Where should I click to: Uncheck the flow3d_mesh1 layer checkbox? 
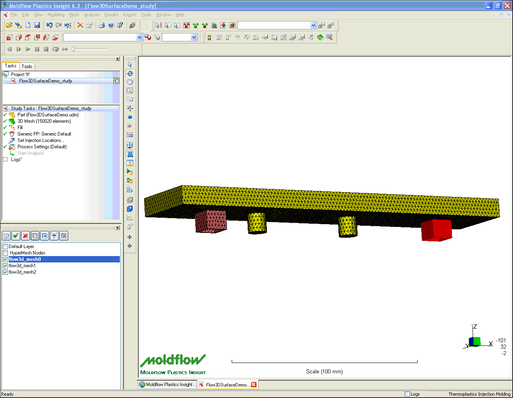(5, 266)
